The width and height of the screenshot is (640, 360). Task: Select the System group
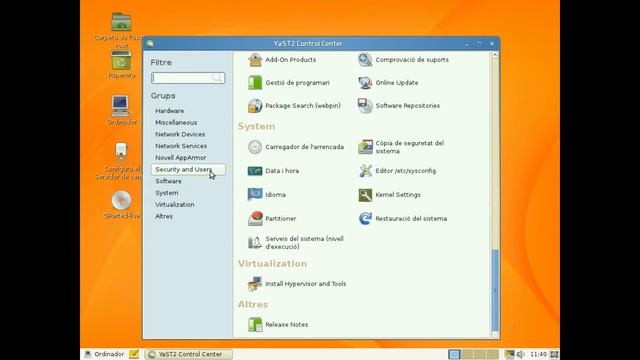tap(167, 193)
